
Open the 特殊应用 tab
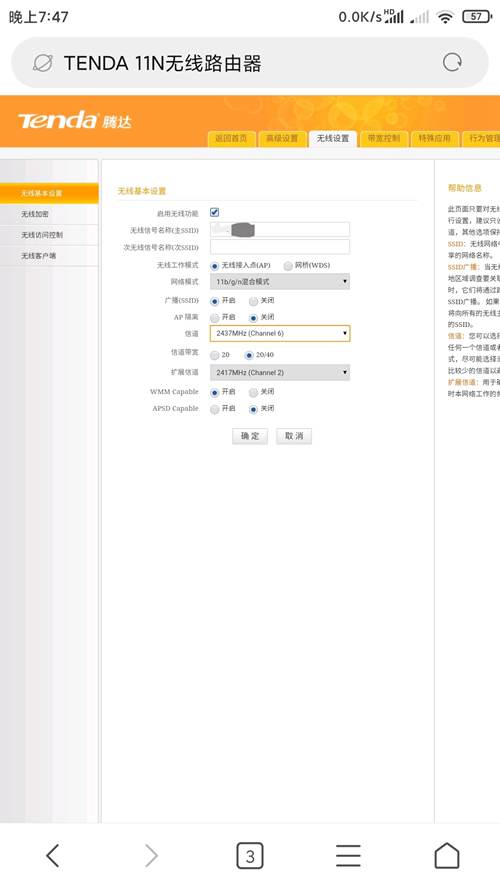tap(434, 138)
